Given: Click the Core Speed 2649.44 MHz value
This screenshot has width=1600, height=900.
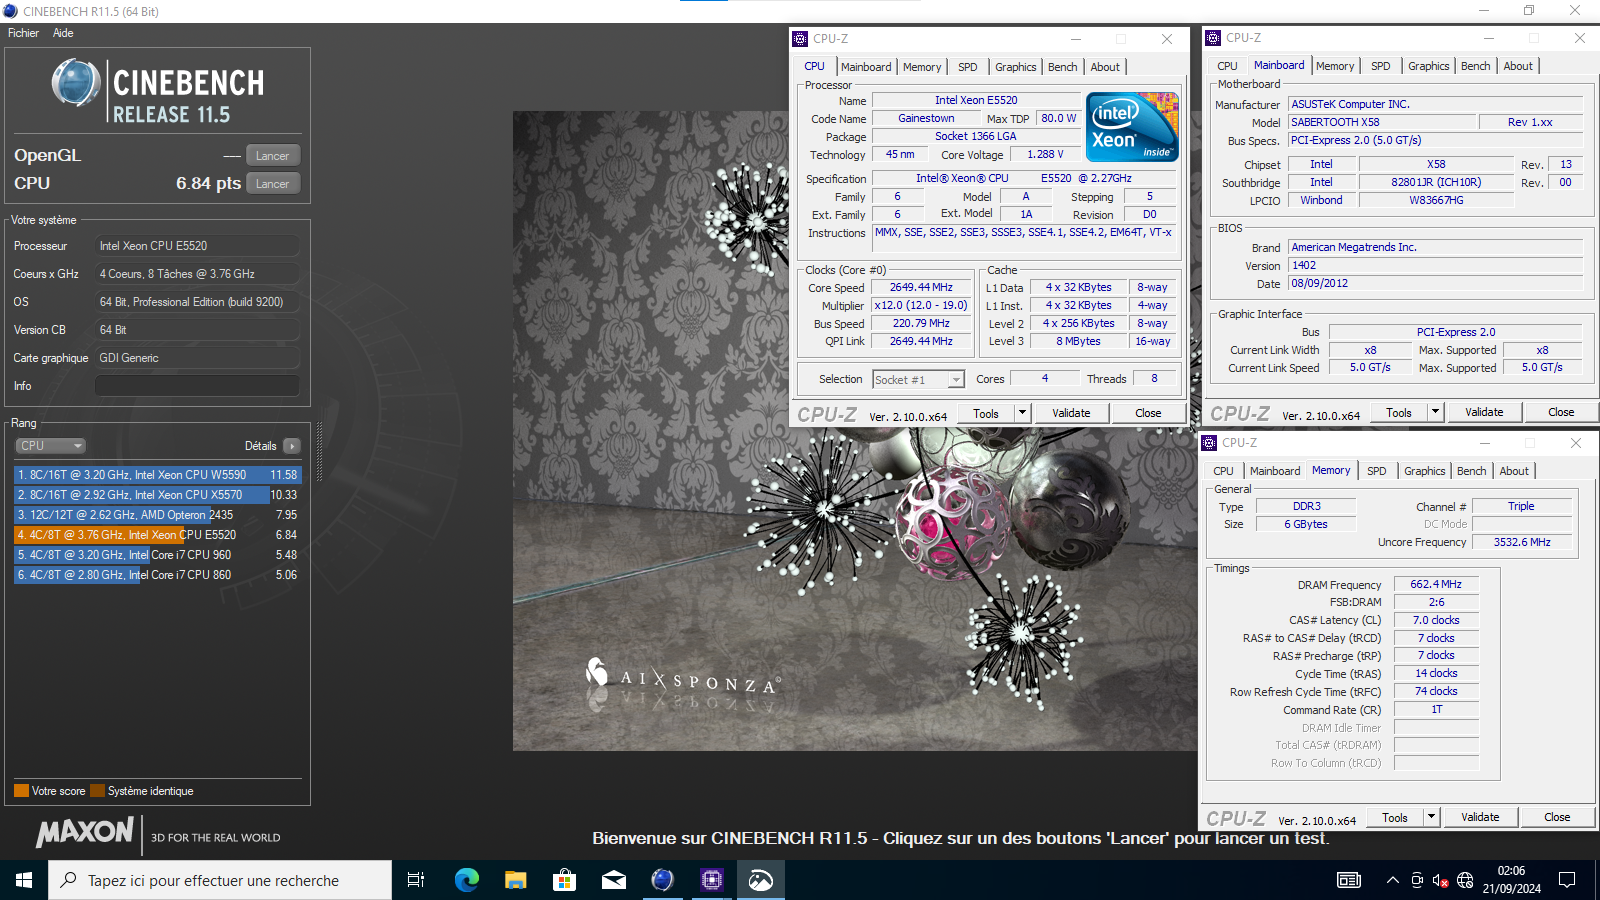Looking at the screenshot, I should [921, 288].
